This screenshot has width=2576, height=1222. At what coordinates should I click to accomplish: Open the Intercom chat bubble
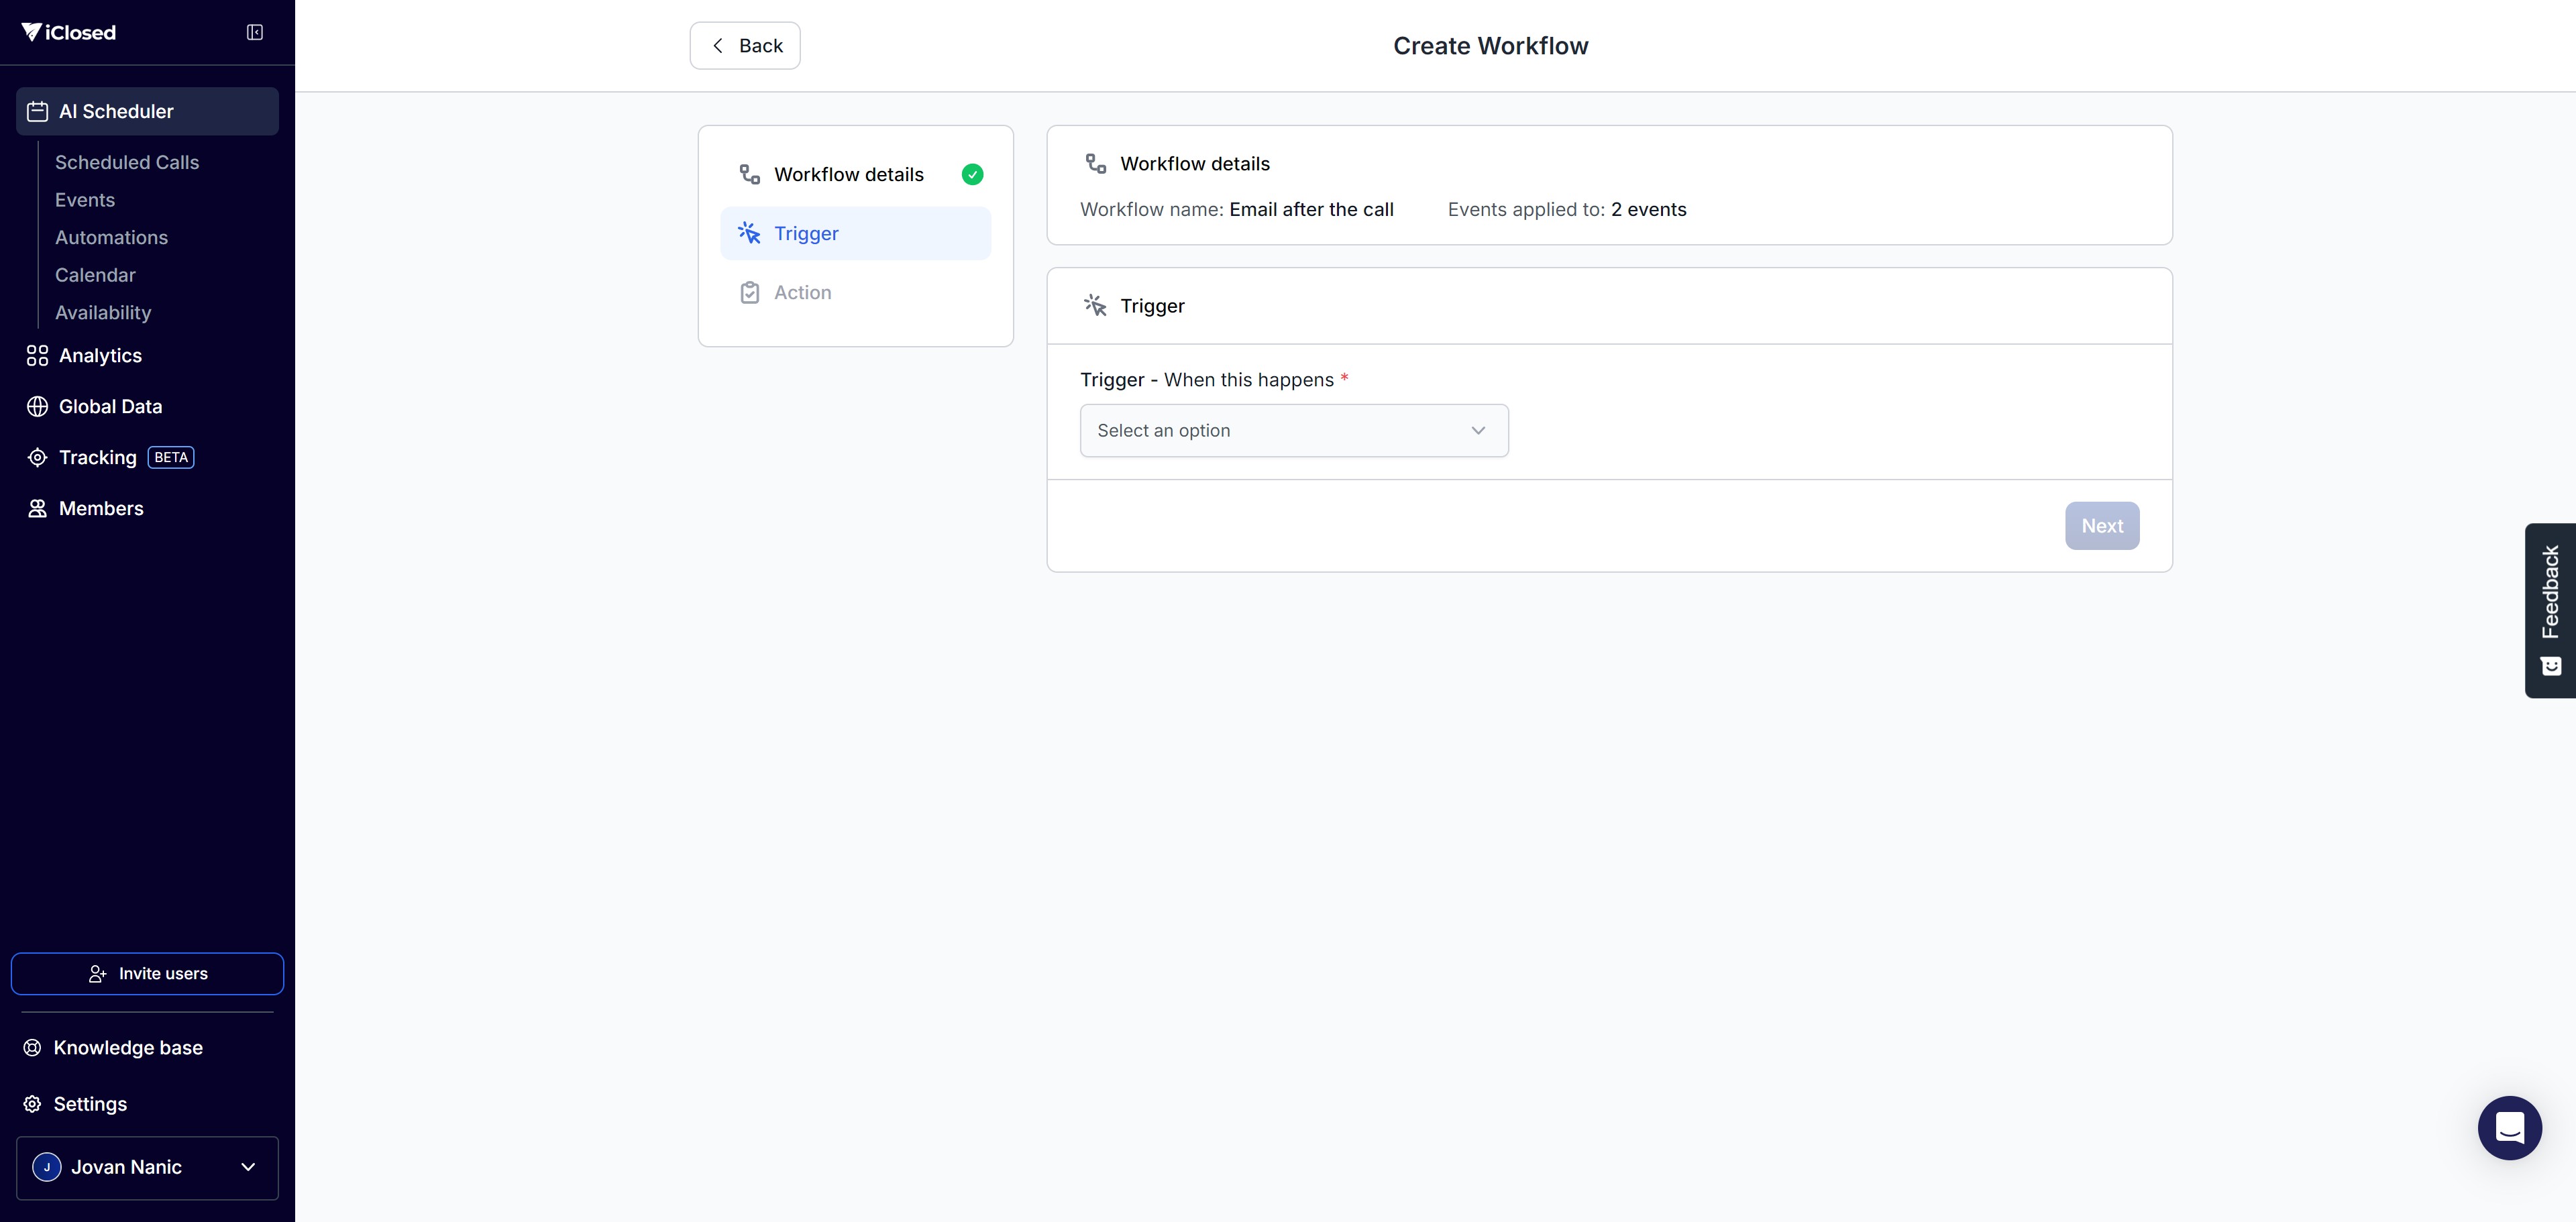click(2508, 1127)
